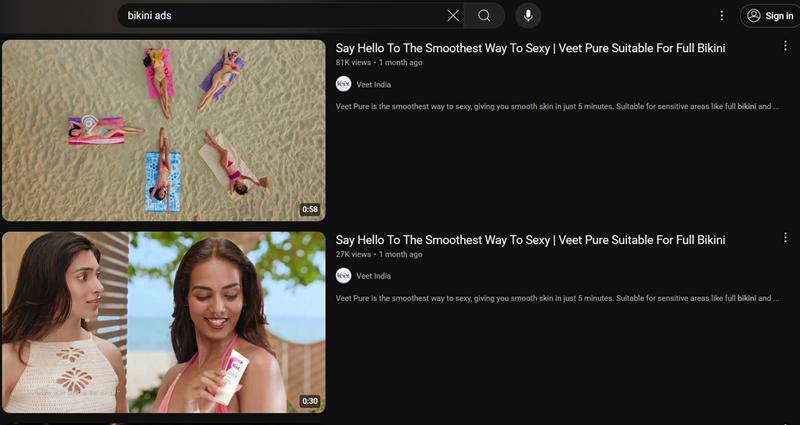Click the Veet India avatar on the 27K views video

343,276
